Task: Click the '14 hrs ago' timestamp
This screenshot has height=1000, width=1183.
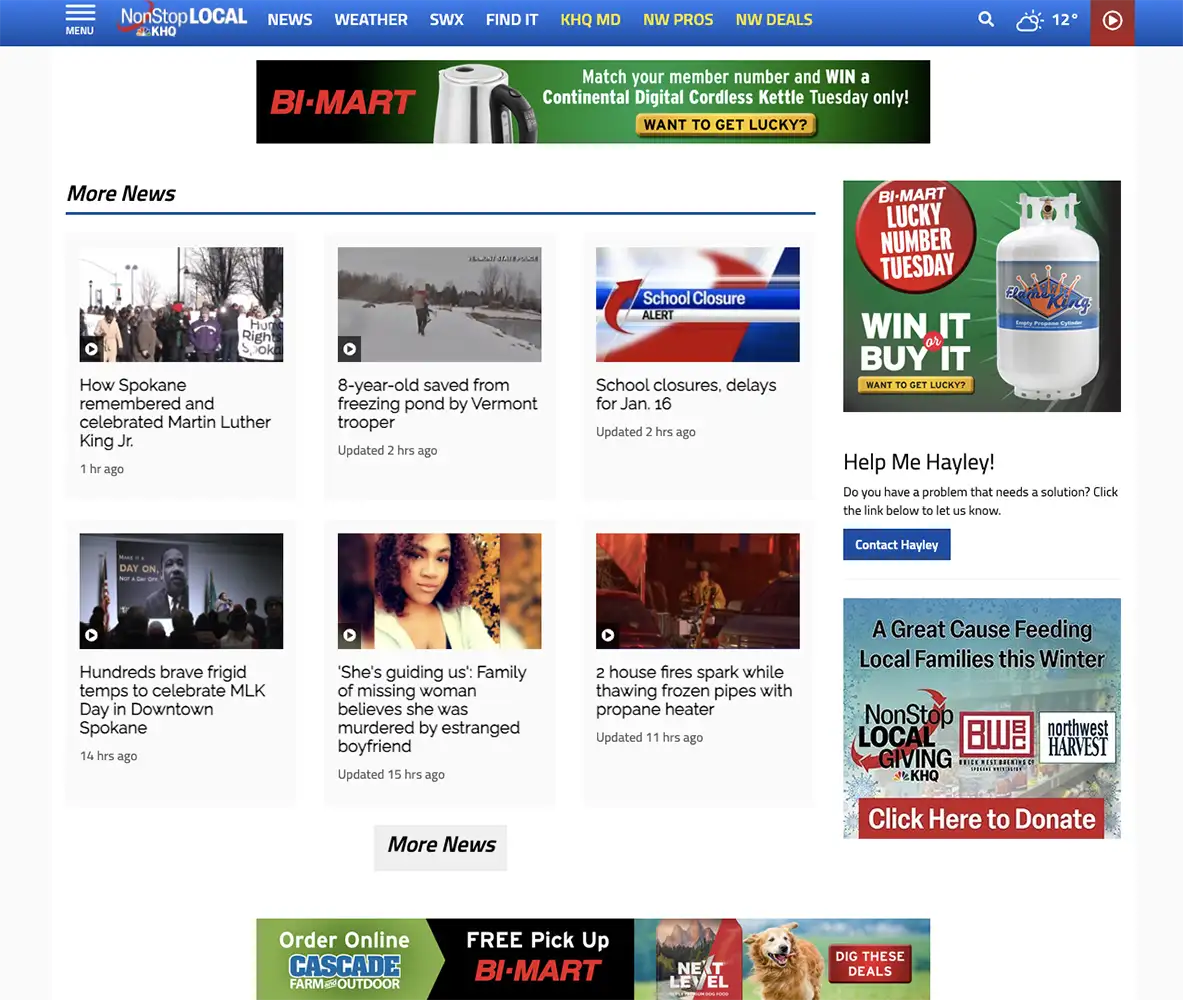Action: click(109, 755)
